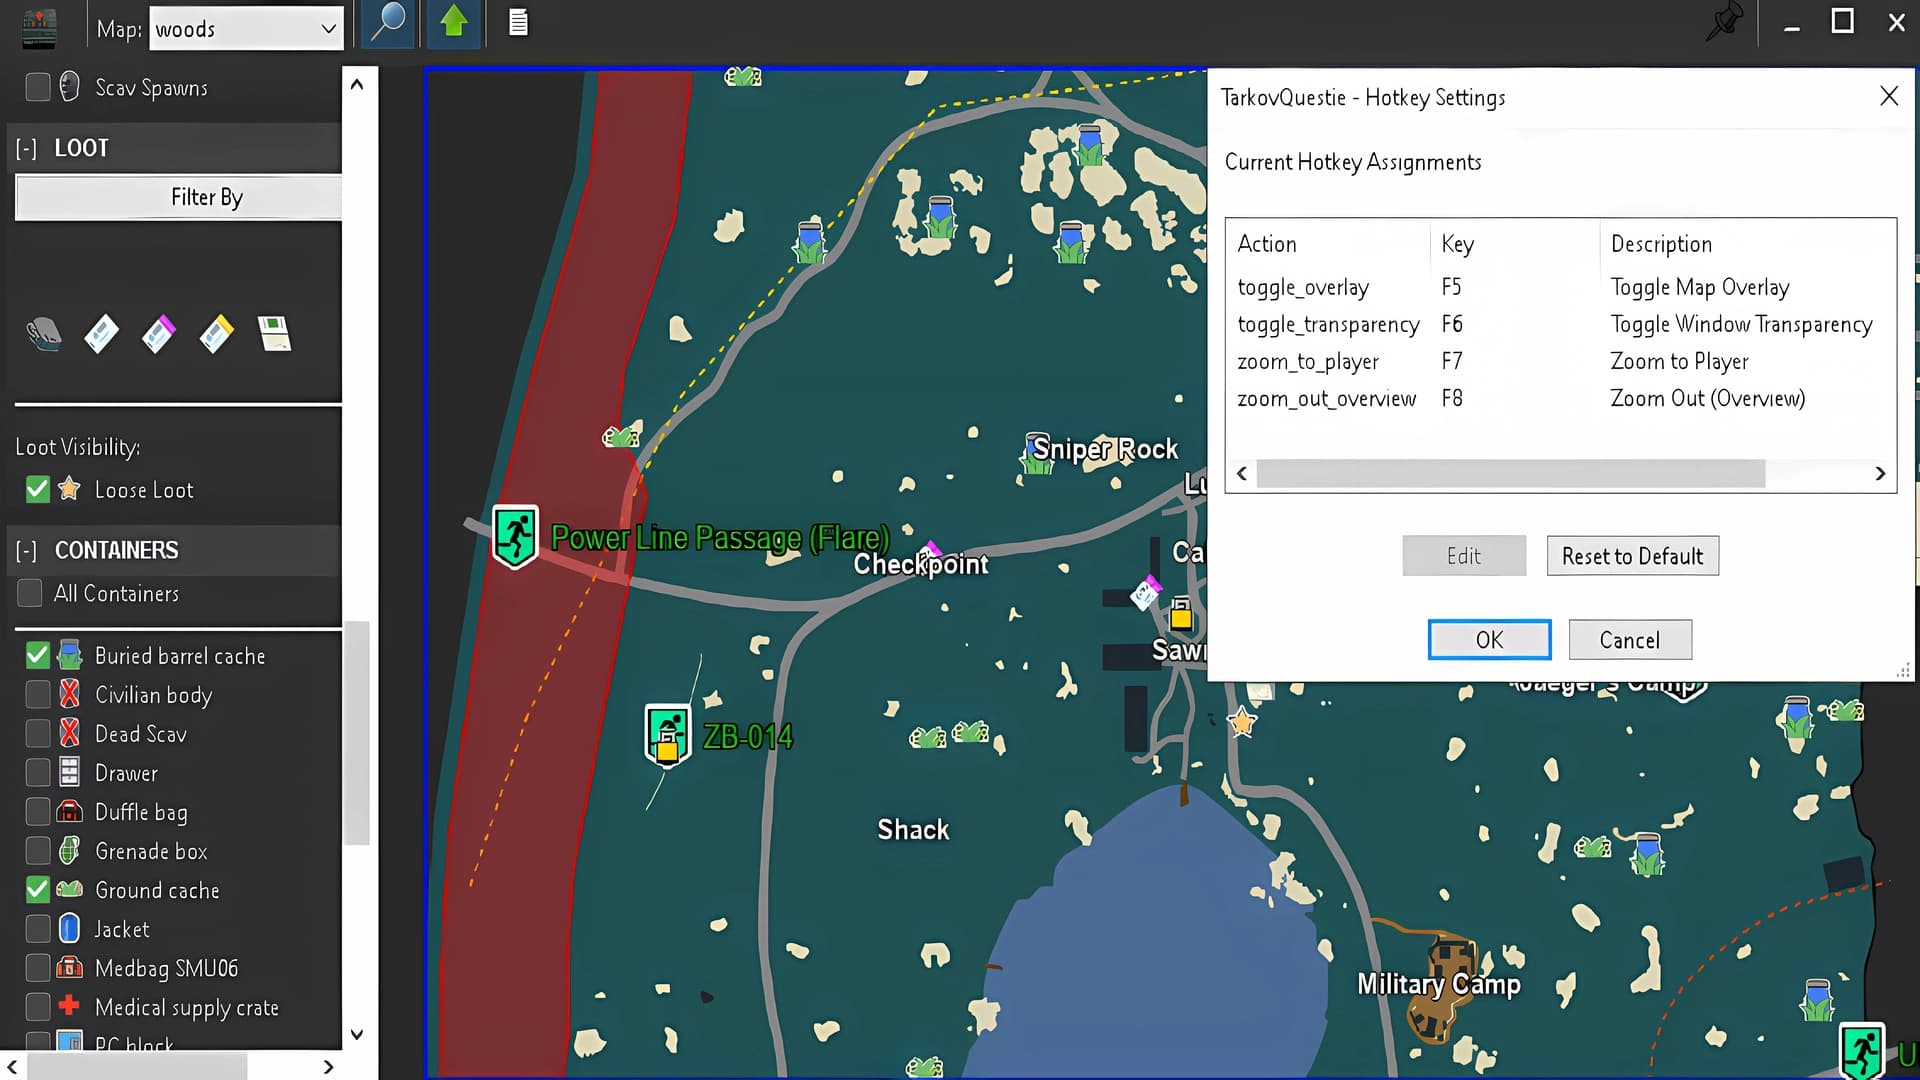1920x1080 pixels.
Task: Click hotkey table scroll right arrow
Action: 1880,474
